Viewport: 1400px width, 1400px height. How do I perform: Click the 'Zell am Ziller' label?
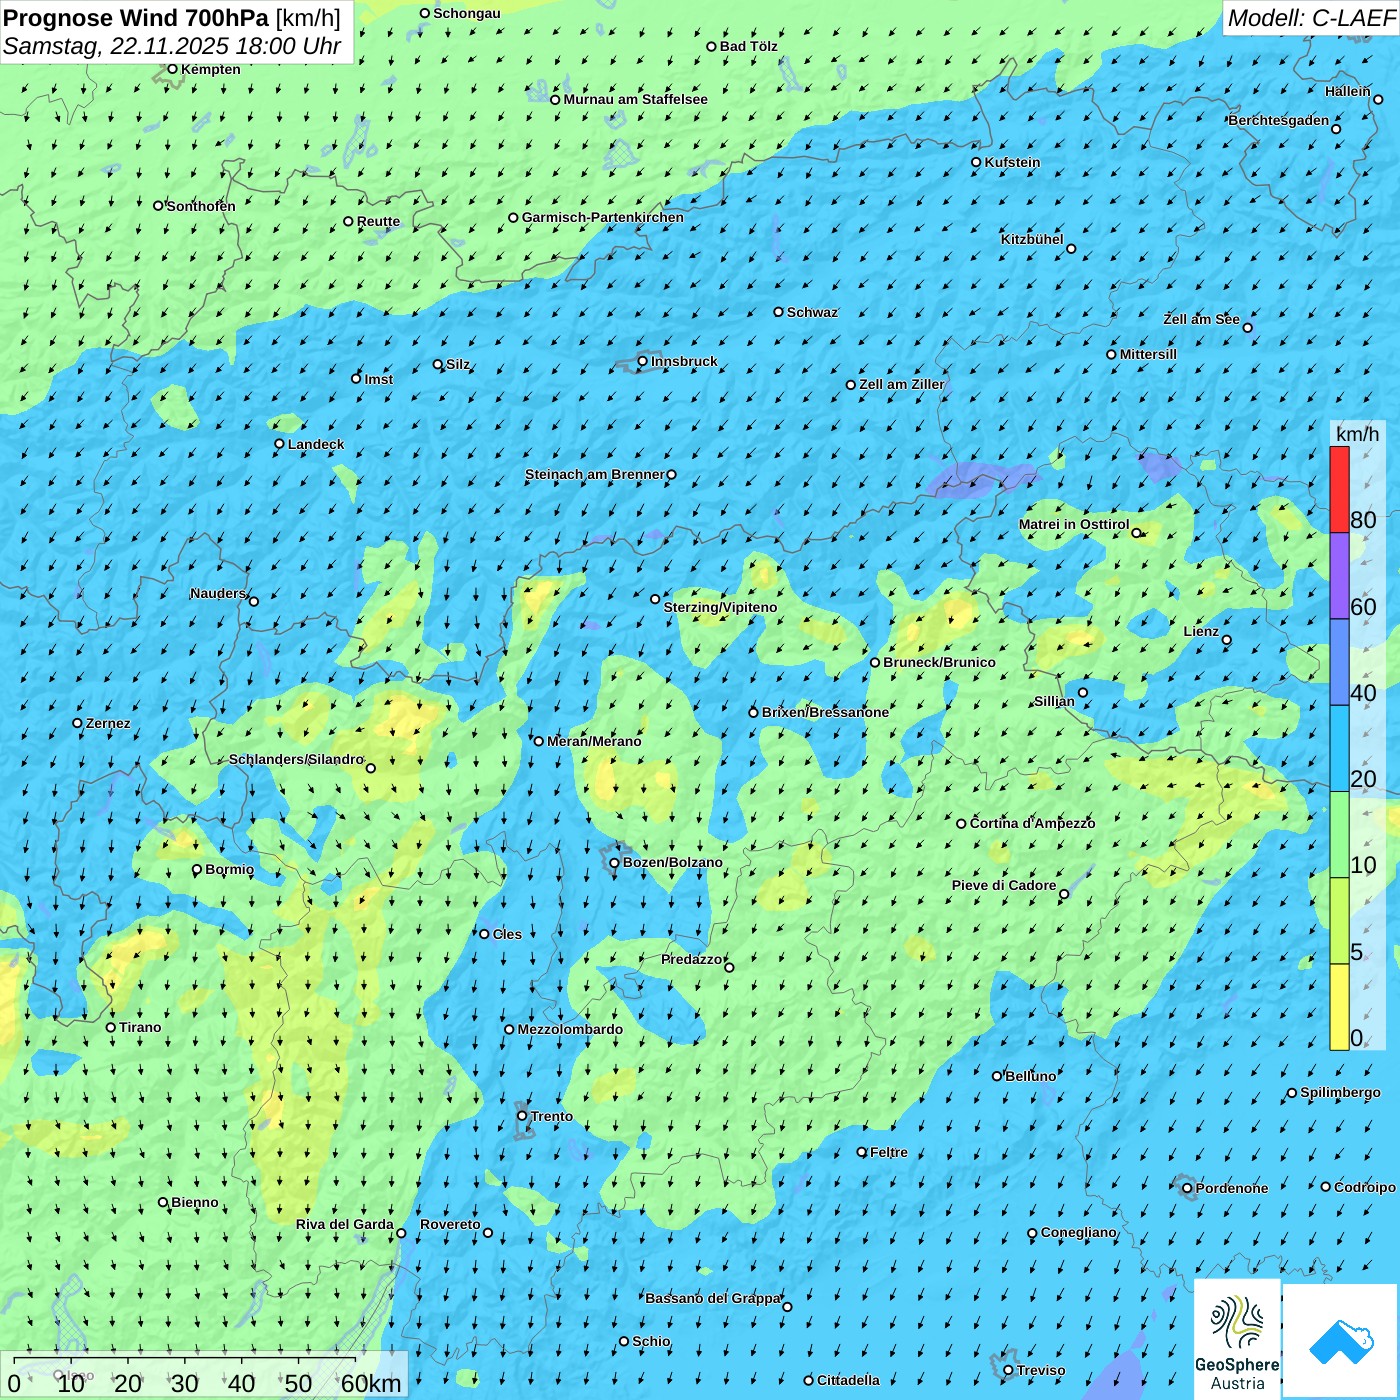[x=902, y=384]
